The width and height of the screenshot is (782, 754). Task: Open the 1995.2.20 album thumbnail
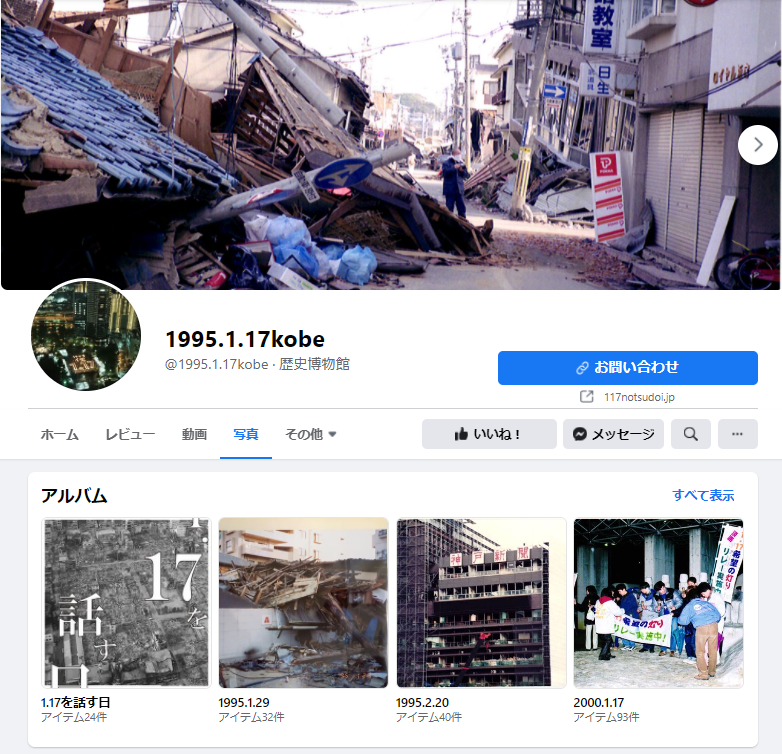click(481, 603)
